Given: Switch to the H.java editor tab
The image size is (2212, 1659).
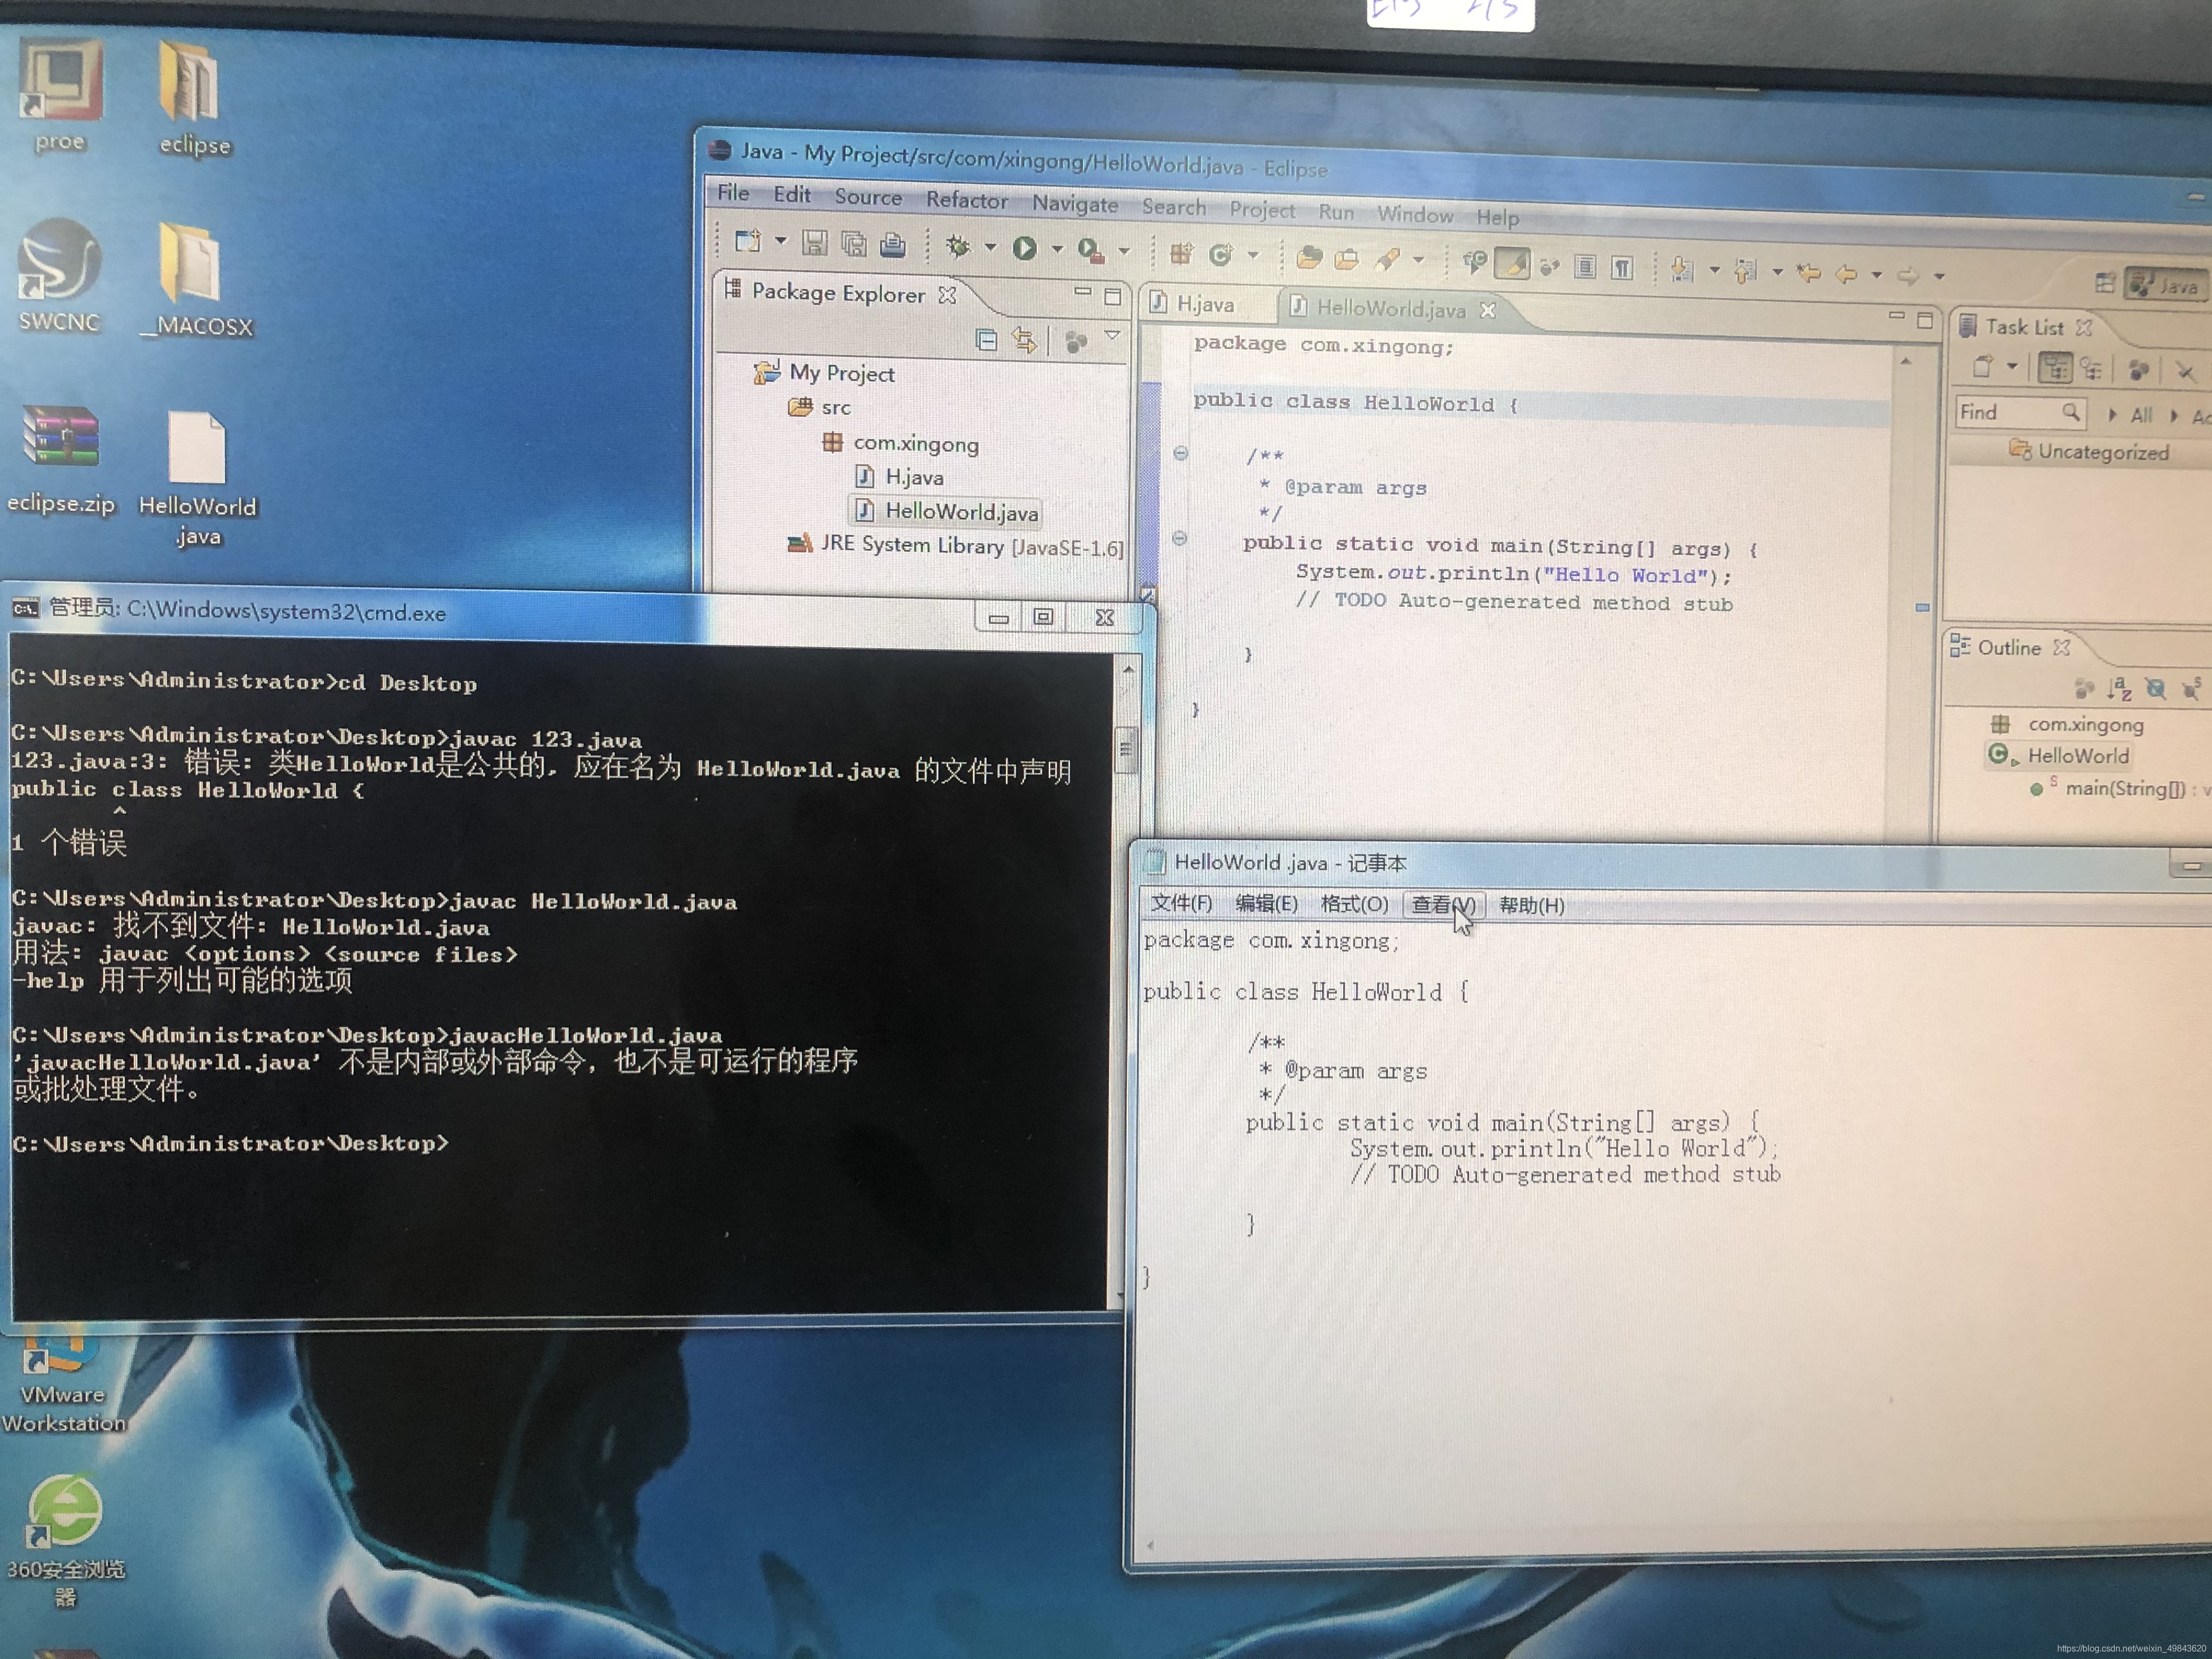Looking at the screenshot, I should pyautogui.click(x=1204, y=305).
